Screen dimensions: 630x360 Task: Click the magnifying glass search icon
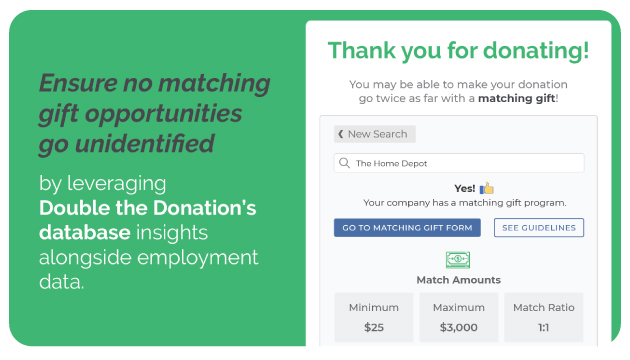(x=344, y=163)
